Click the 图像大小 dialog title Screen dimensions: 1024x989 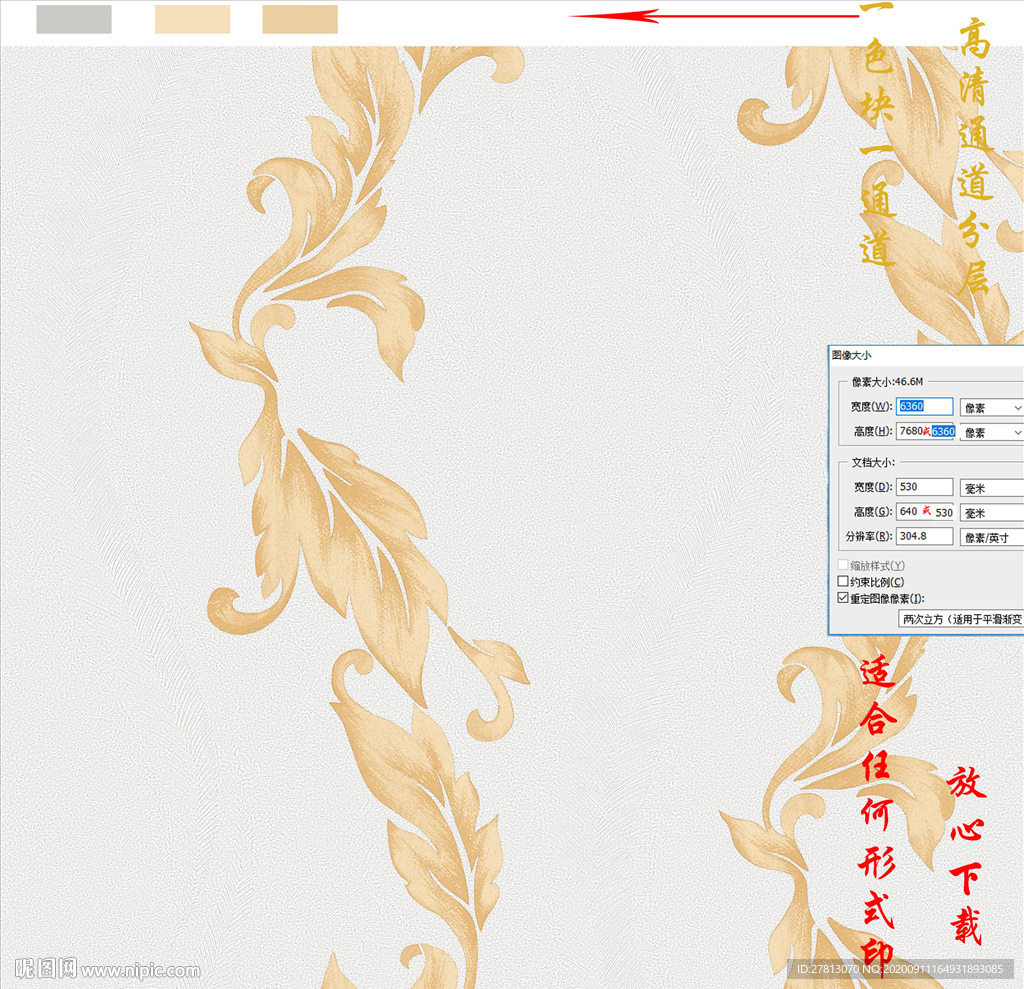(851, 355)
